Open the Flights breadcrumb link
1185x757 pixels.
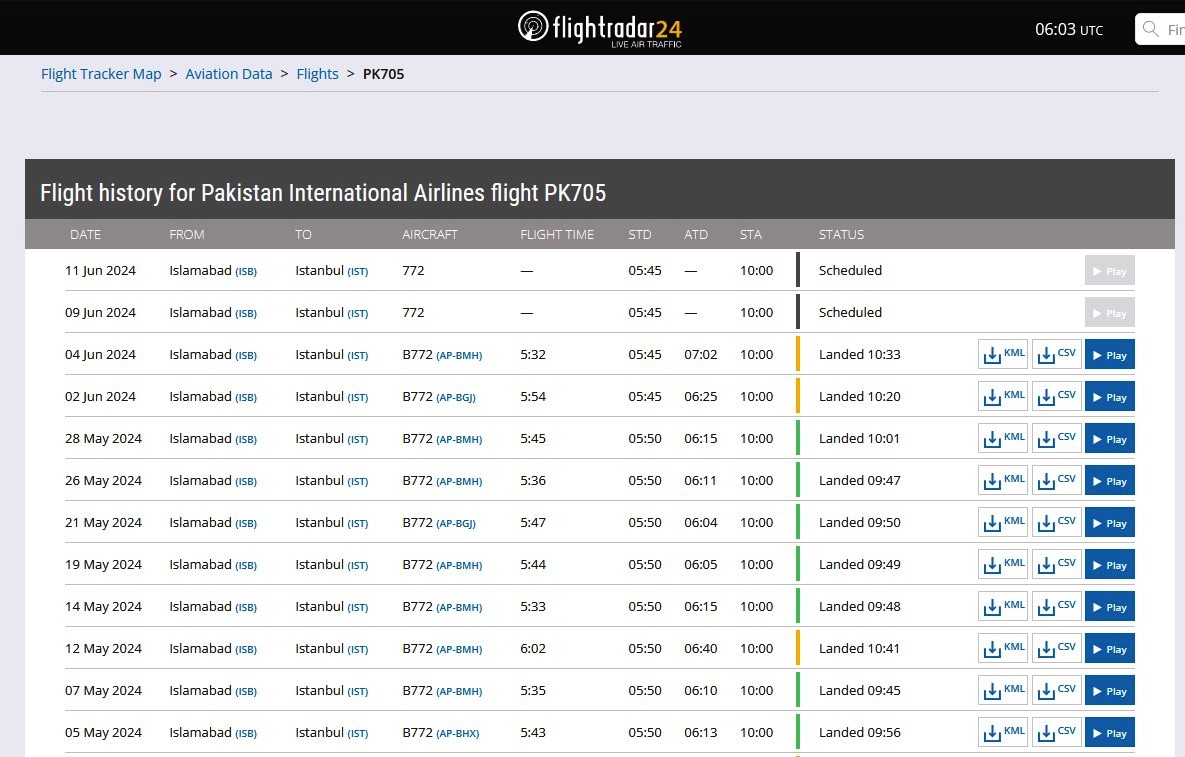tap(317, 74)
